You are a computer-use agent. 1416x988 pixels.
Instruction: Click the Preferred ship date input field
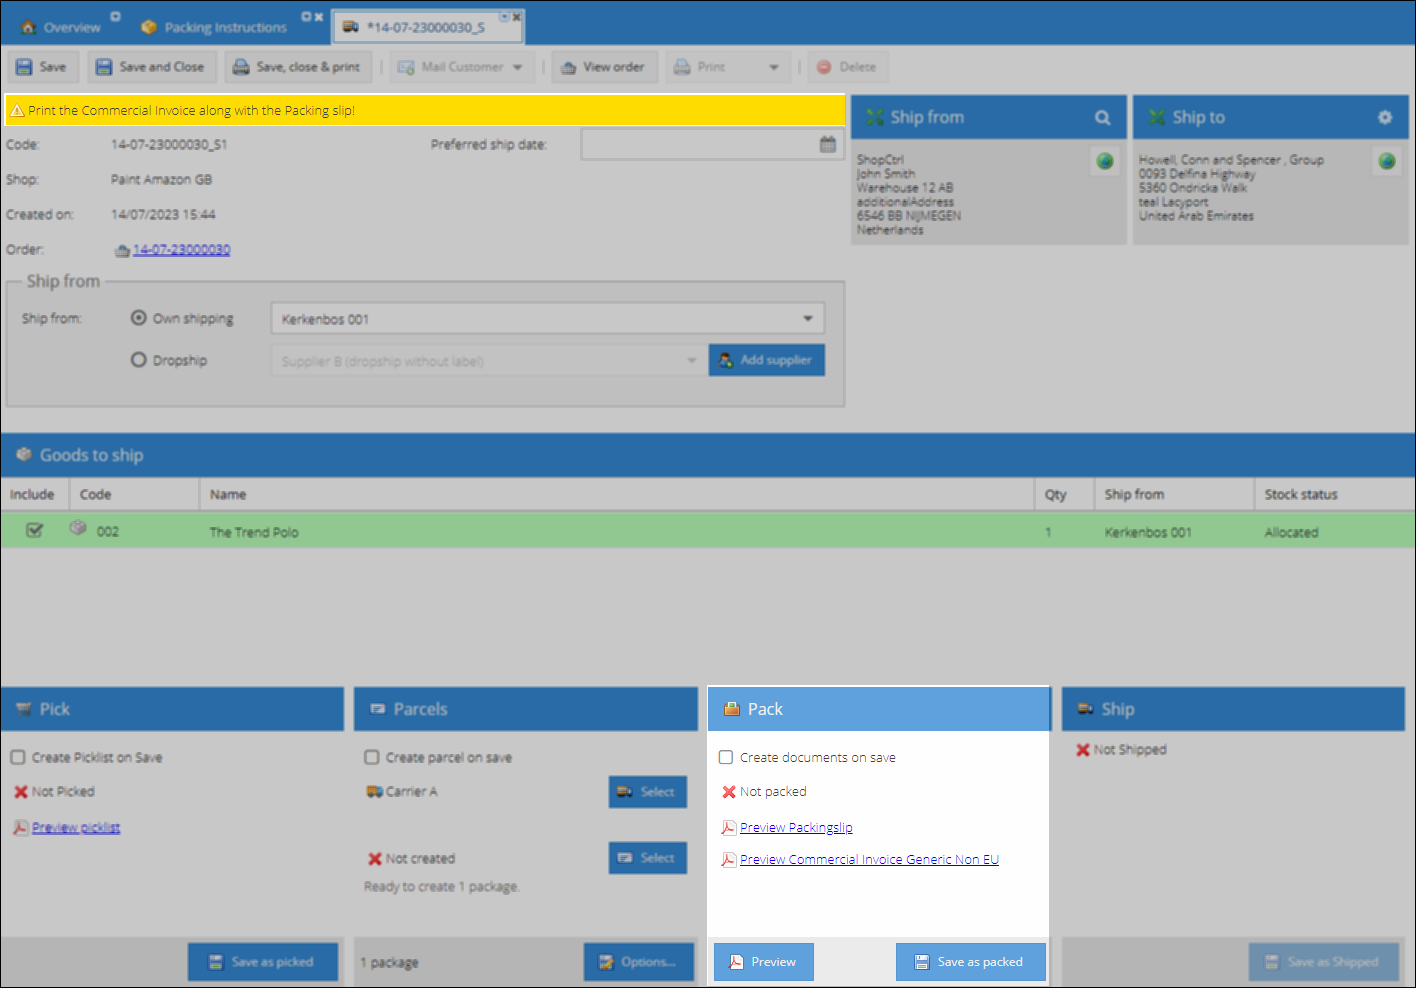click(x=700, y=144)
